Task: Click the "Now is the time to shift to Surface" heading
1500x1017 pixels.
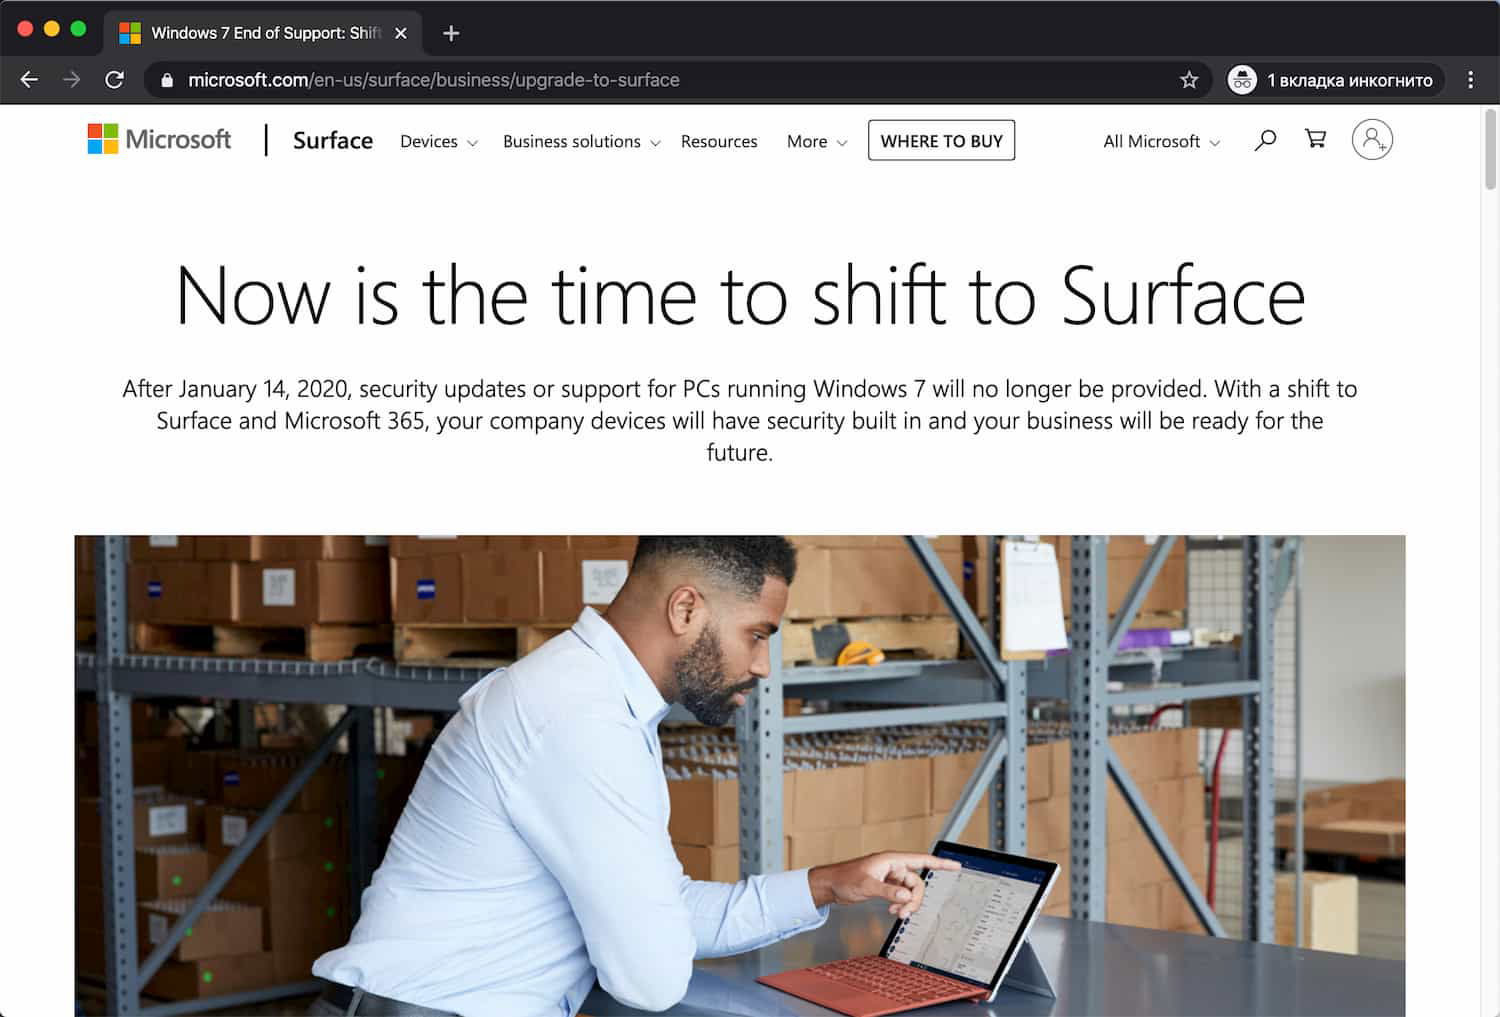Action: tap(740, 296)
